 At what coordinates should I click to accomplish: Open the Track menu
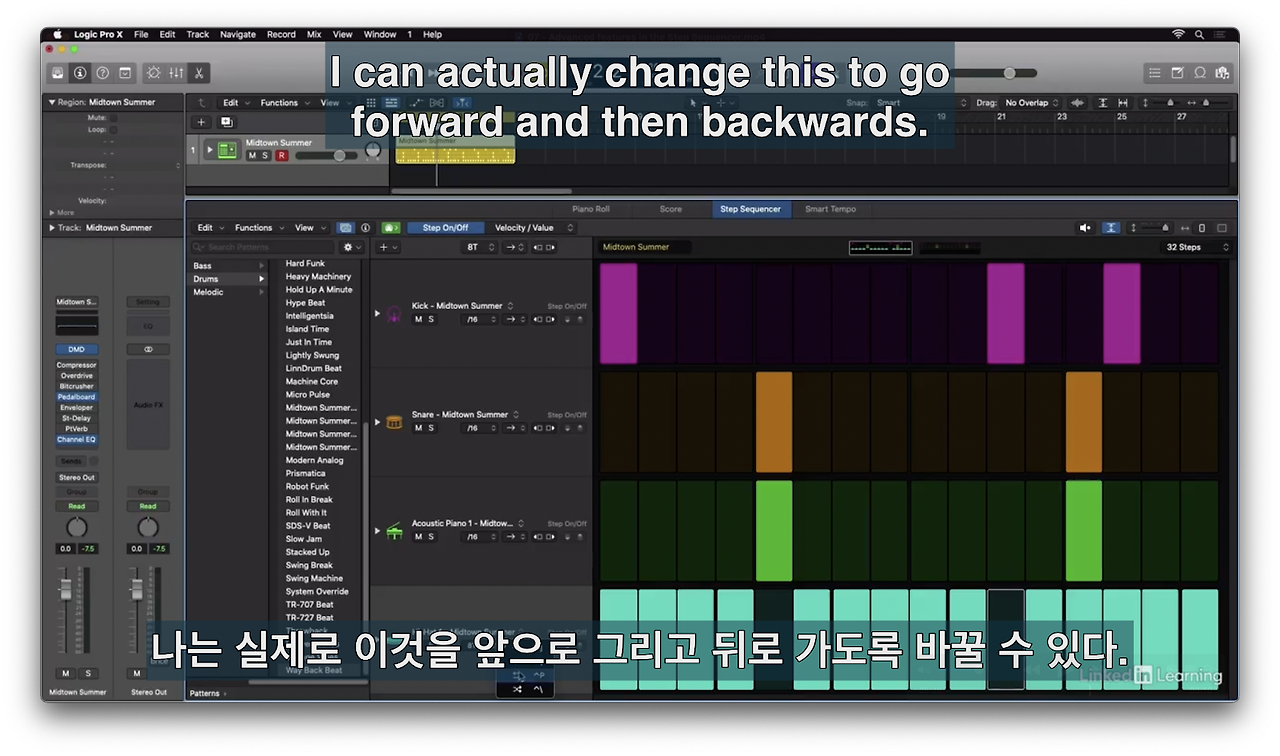tap(198, 34)
